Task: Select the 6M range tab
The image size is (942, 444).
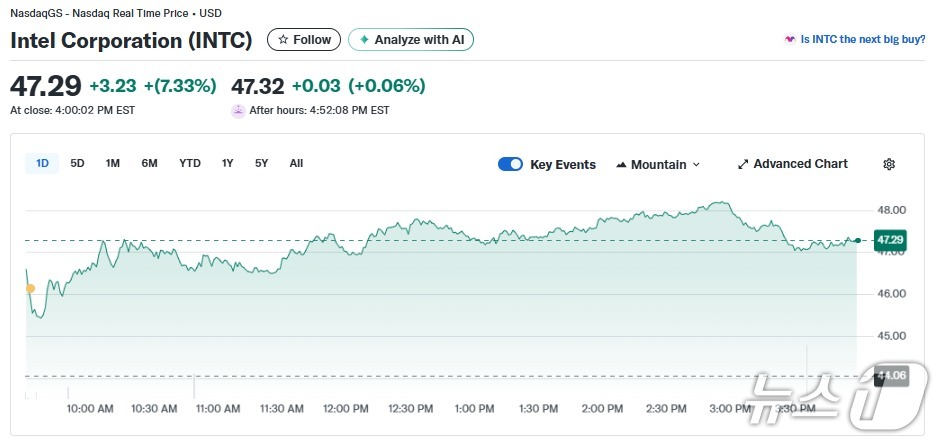Action: (149, 163)
